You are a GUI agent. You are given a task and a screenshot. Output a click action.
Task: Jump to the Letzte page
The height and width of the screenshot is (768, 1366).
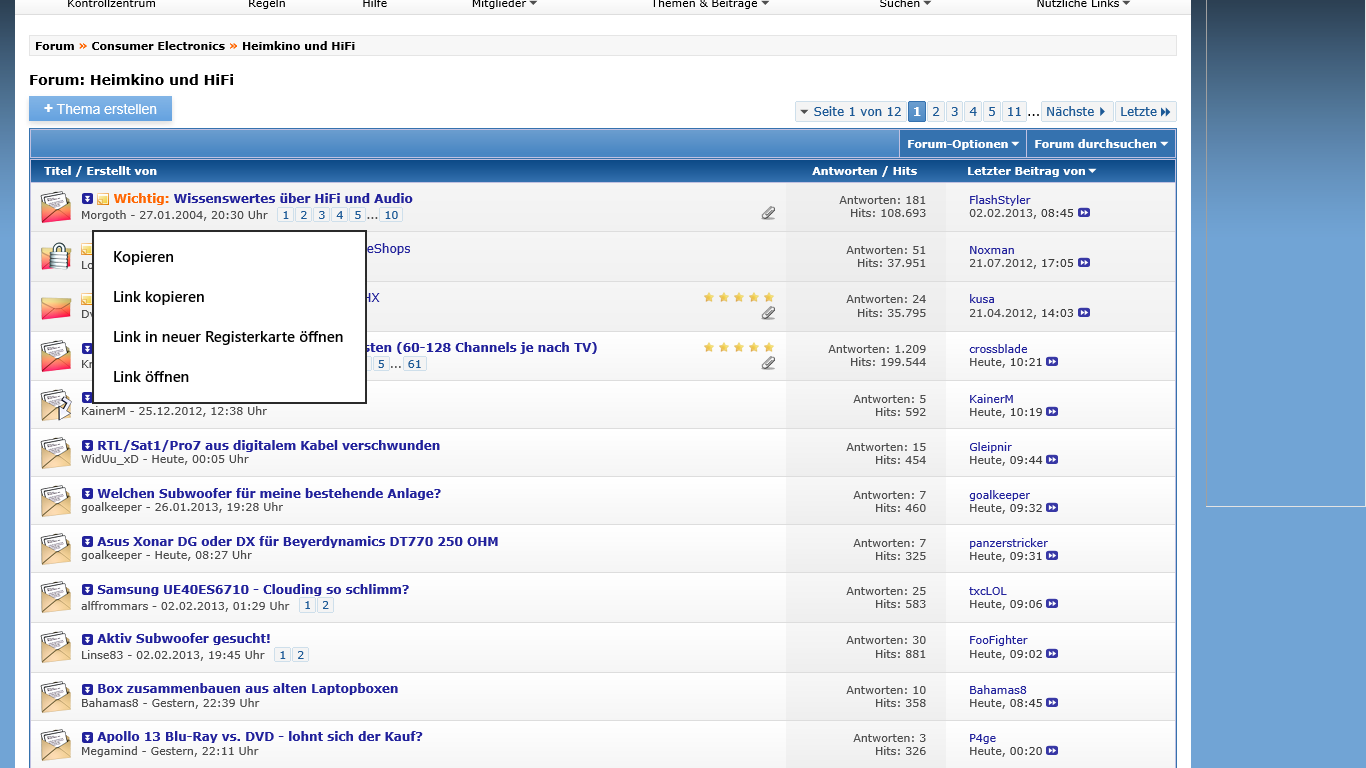point(1145,112)
